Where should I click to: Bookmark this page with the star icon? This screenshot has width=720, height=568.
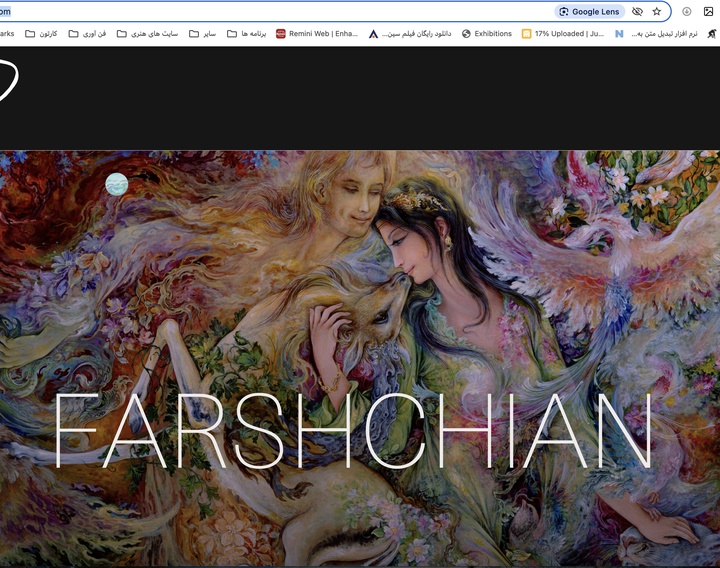point(657,11)
